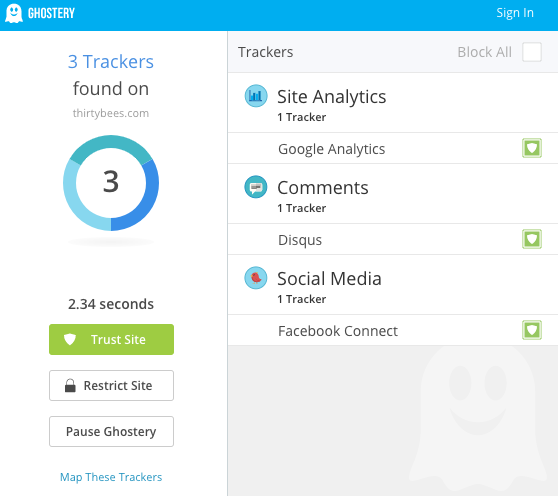The image size is (558, 496).
Task: Click the Trust Site button
Action: pyautogui.click(x=111, y=339)
